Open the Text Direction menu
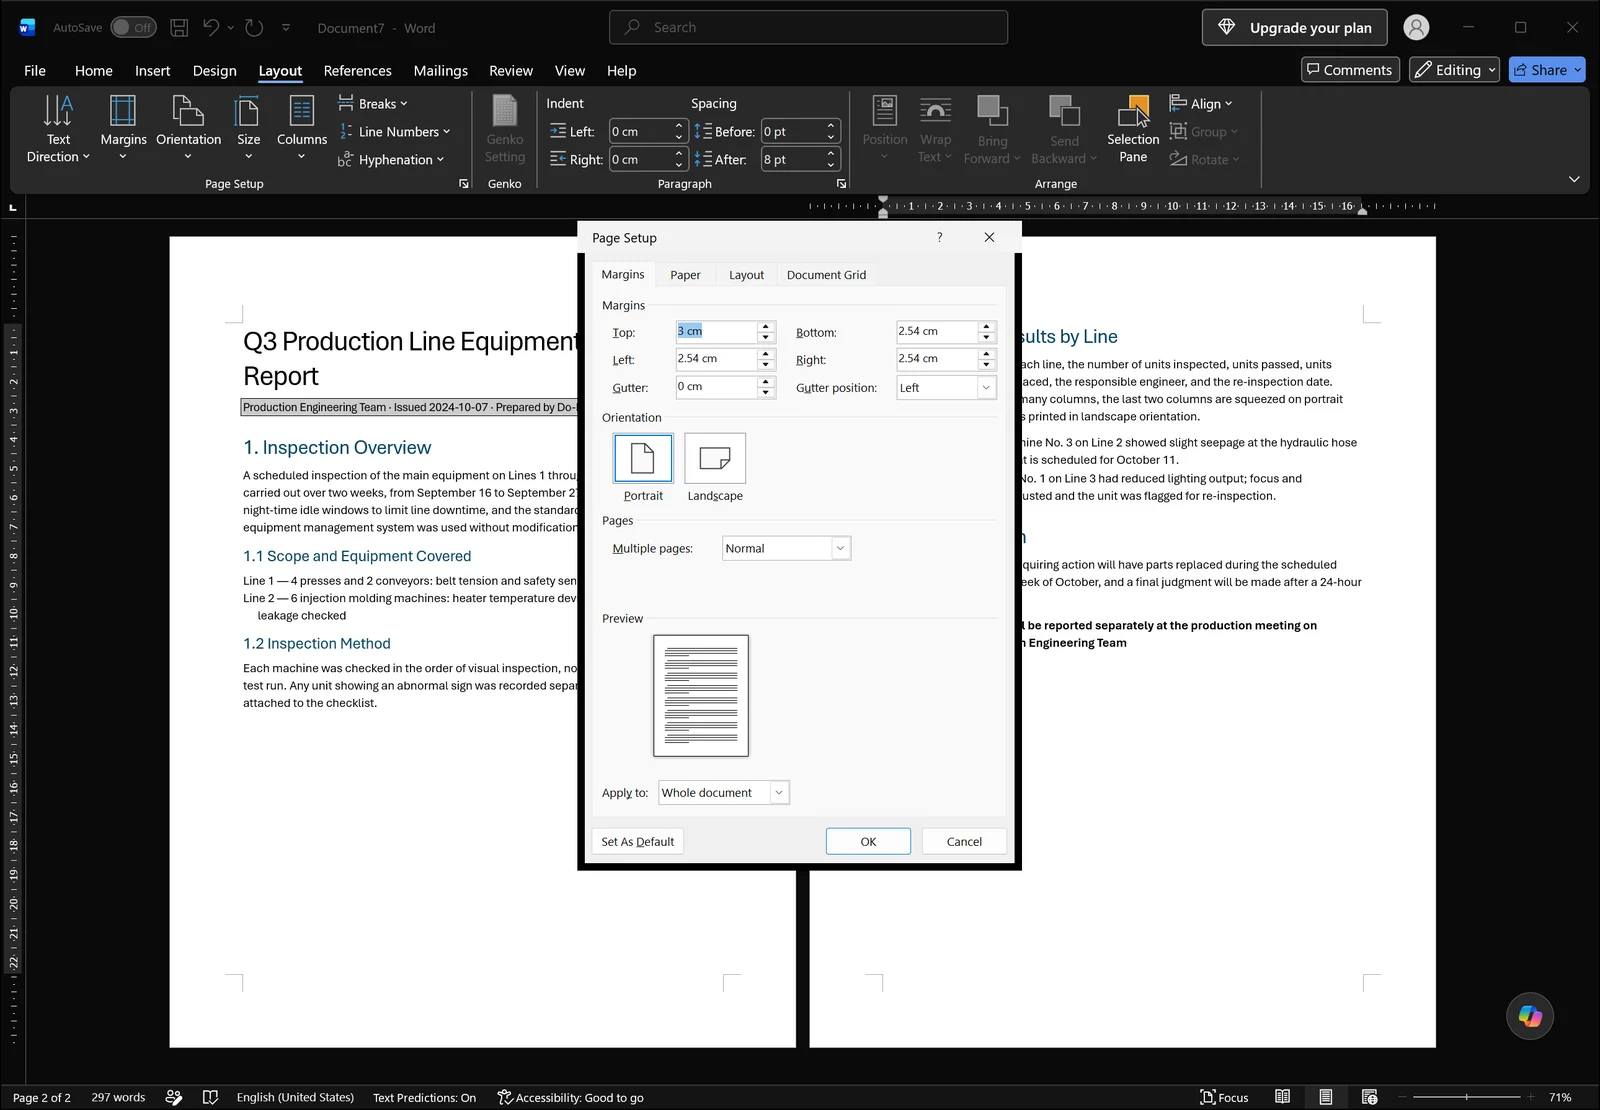1600x1110 pixels. point(58,128)
